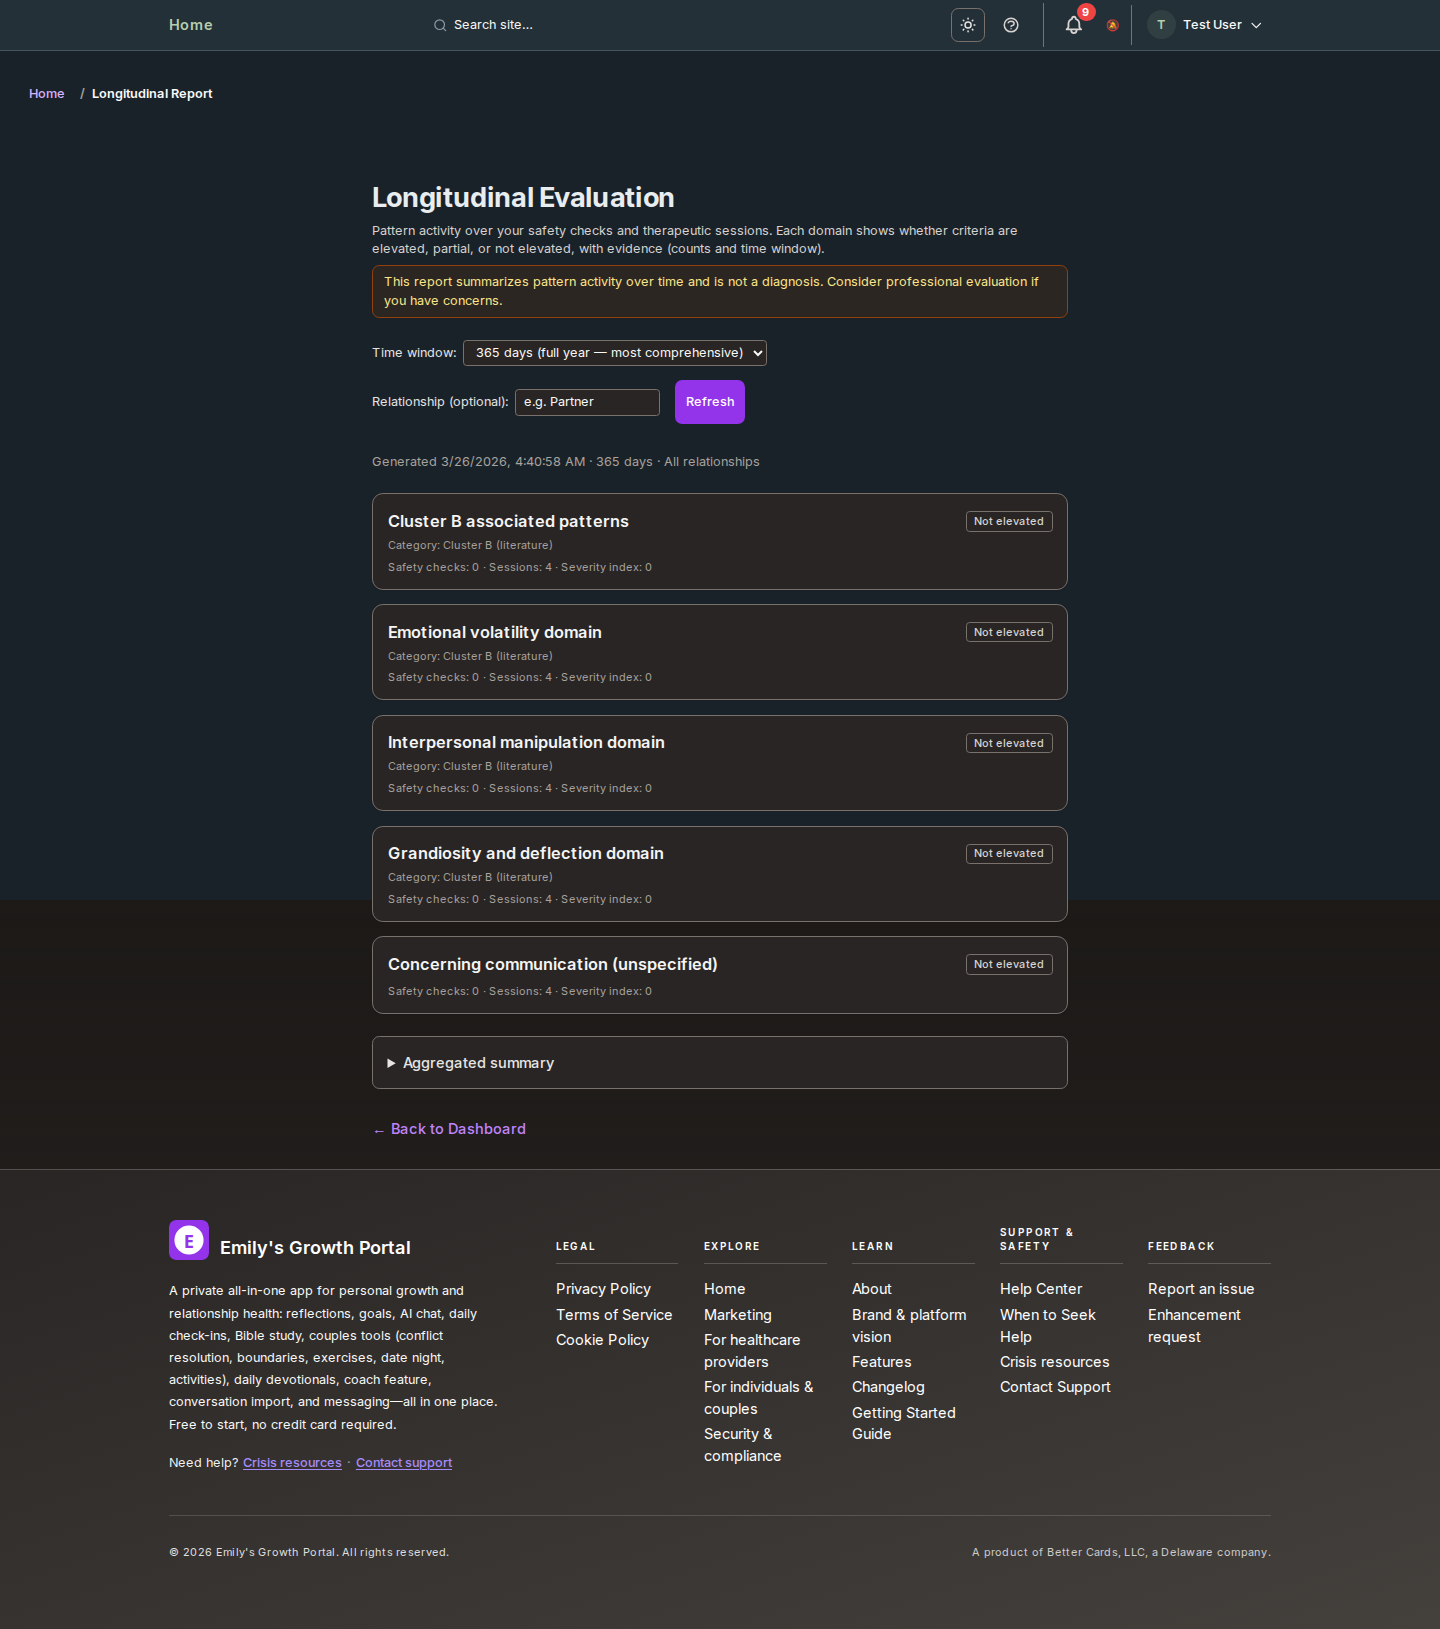Screen dimensions: 1440x1629
Task: Open the Terms of Service link
Action: 614,1315
